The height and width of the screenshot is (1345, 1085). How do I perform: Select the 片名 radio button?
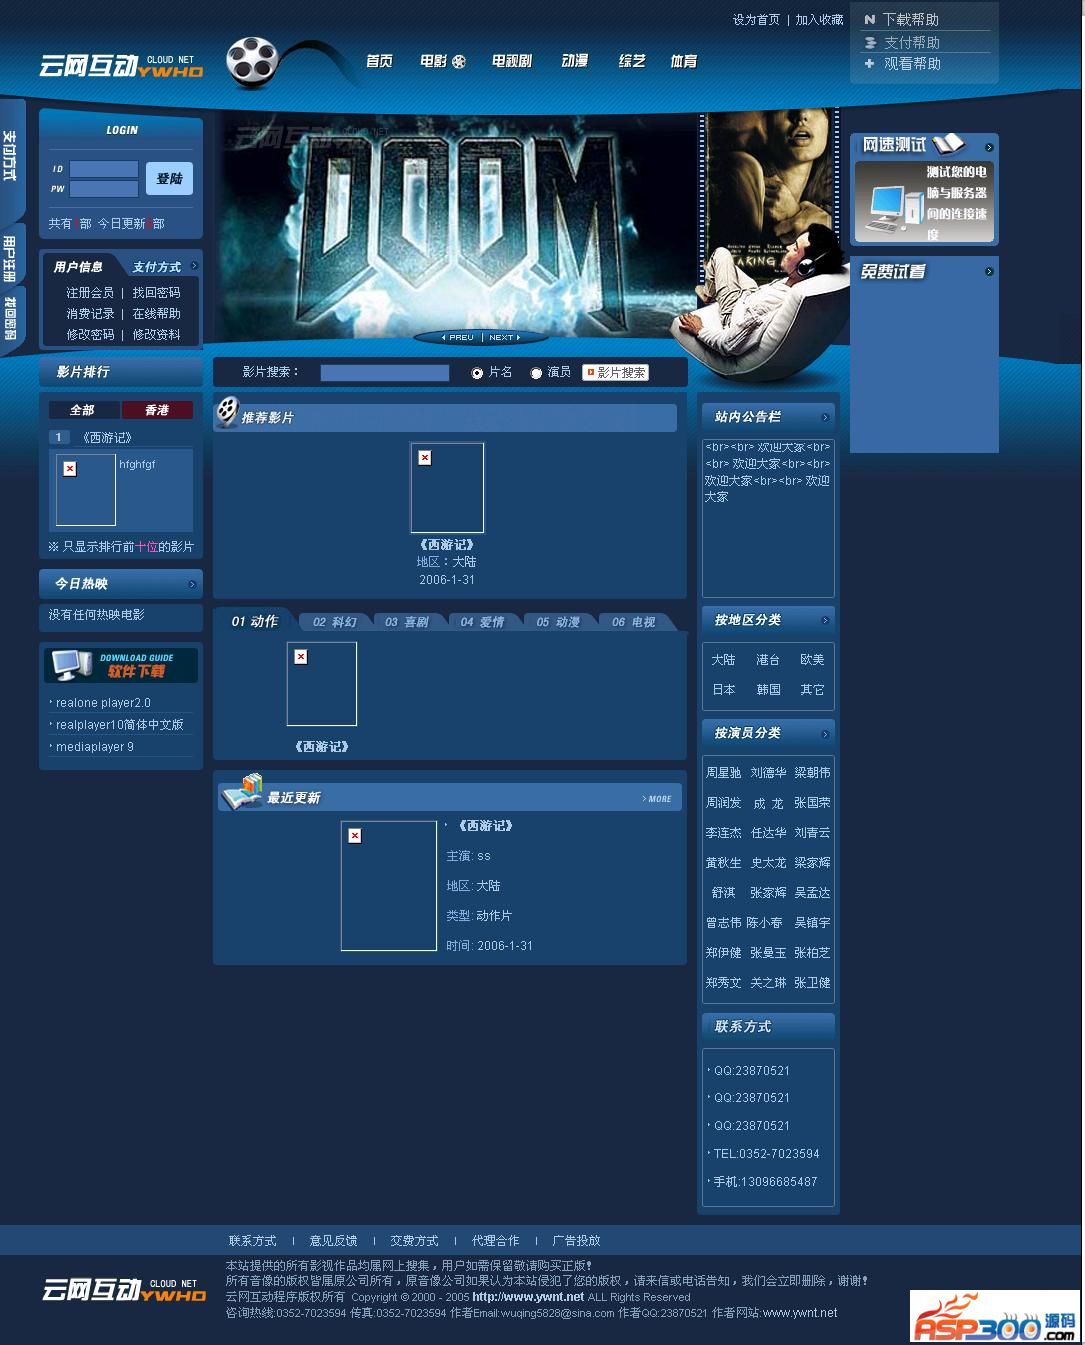coord(477,373)
